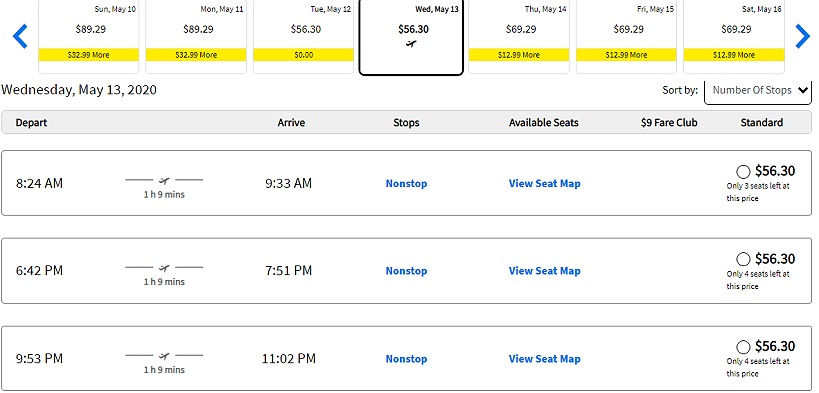Viewport: 819px width, 393px height.
Task: Click the yellow $32.99 More bar on Mon, May 11
Action: point(196,55)
